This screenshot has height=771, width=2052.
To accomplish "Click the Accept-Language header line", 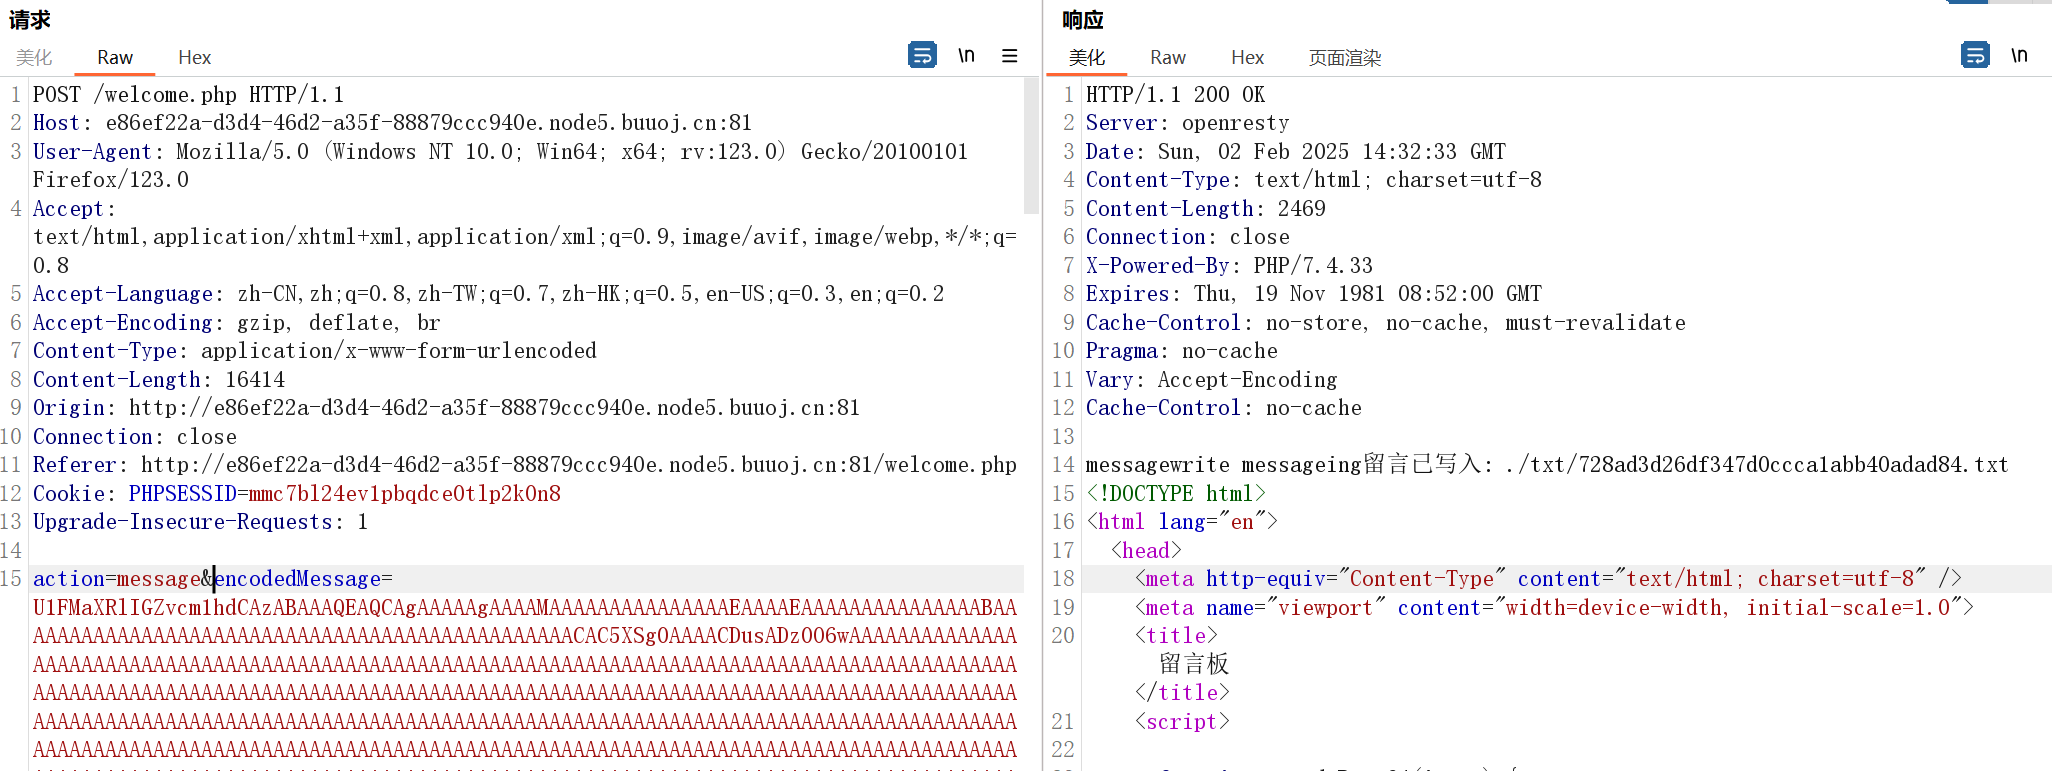I will click(488, 294).
